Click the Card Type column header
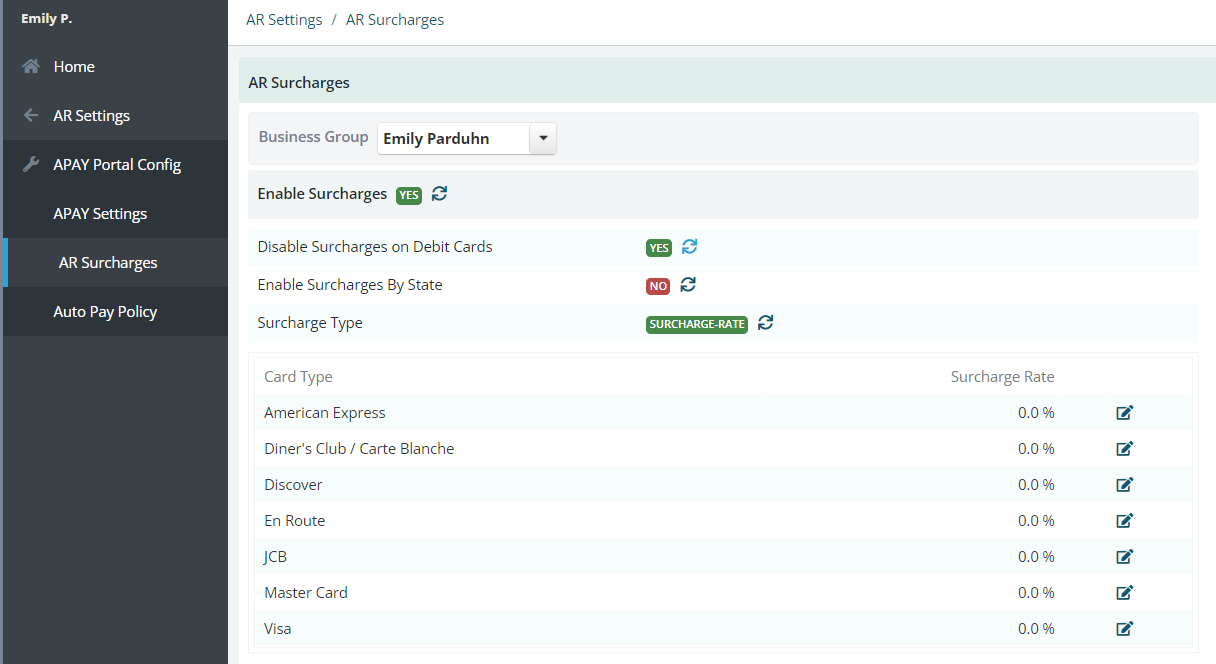1216x664 pixels. pos(298,377)
